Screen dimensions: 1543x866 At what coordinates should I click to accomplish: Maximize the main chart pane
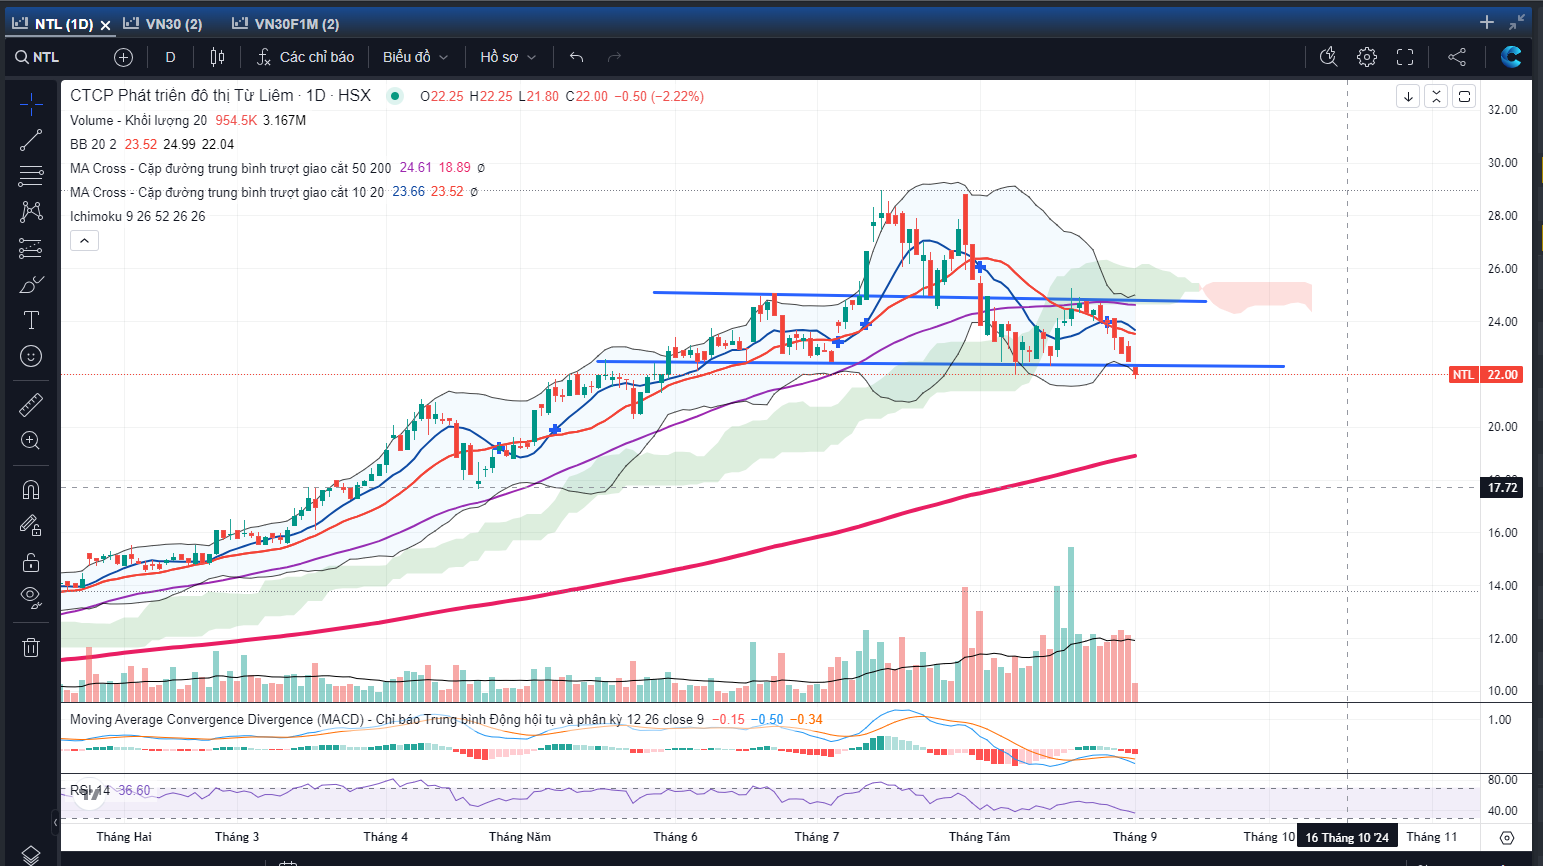(1464, 96)
